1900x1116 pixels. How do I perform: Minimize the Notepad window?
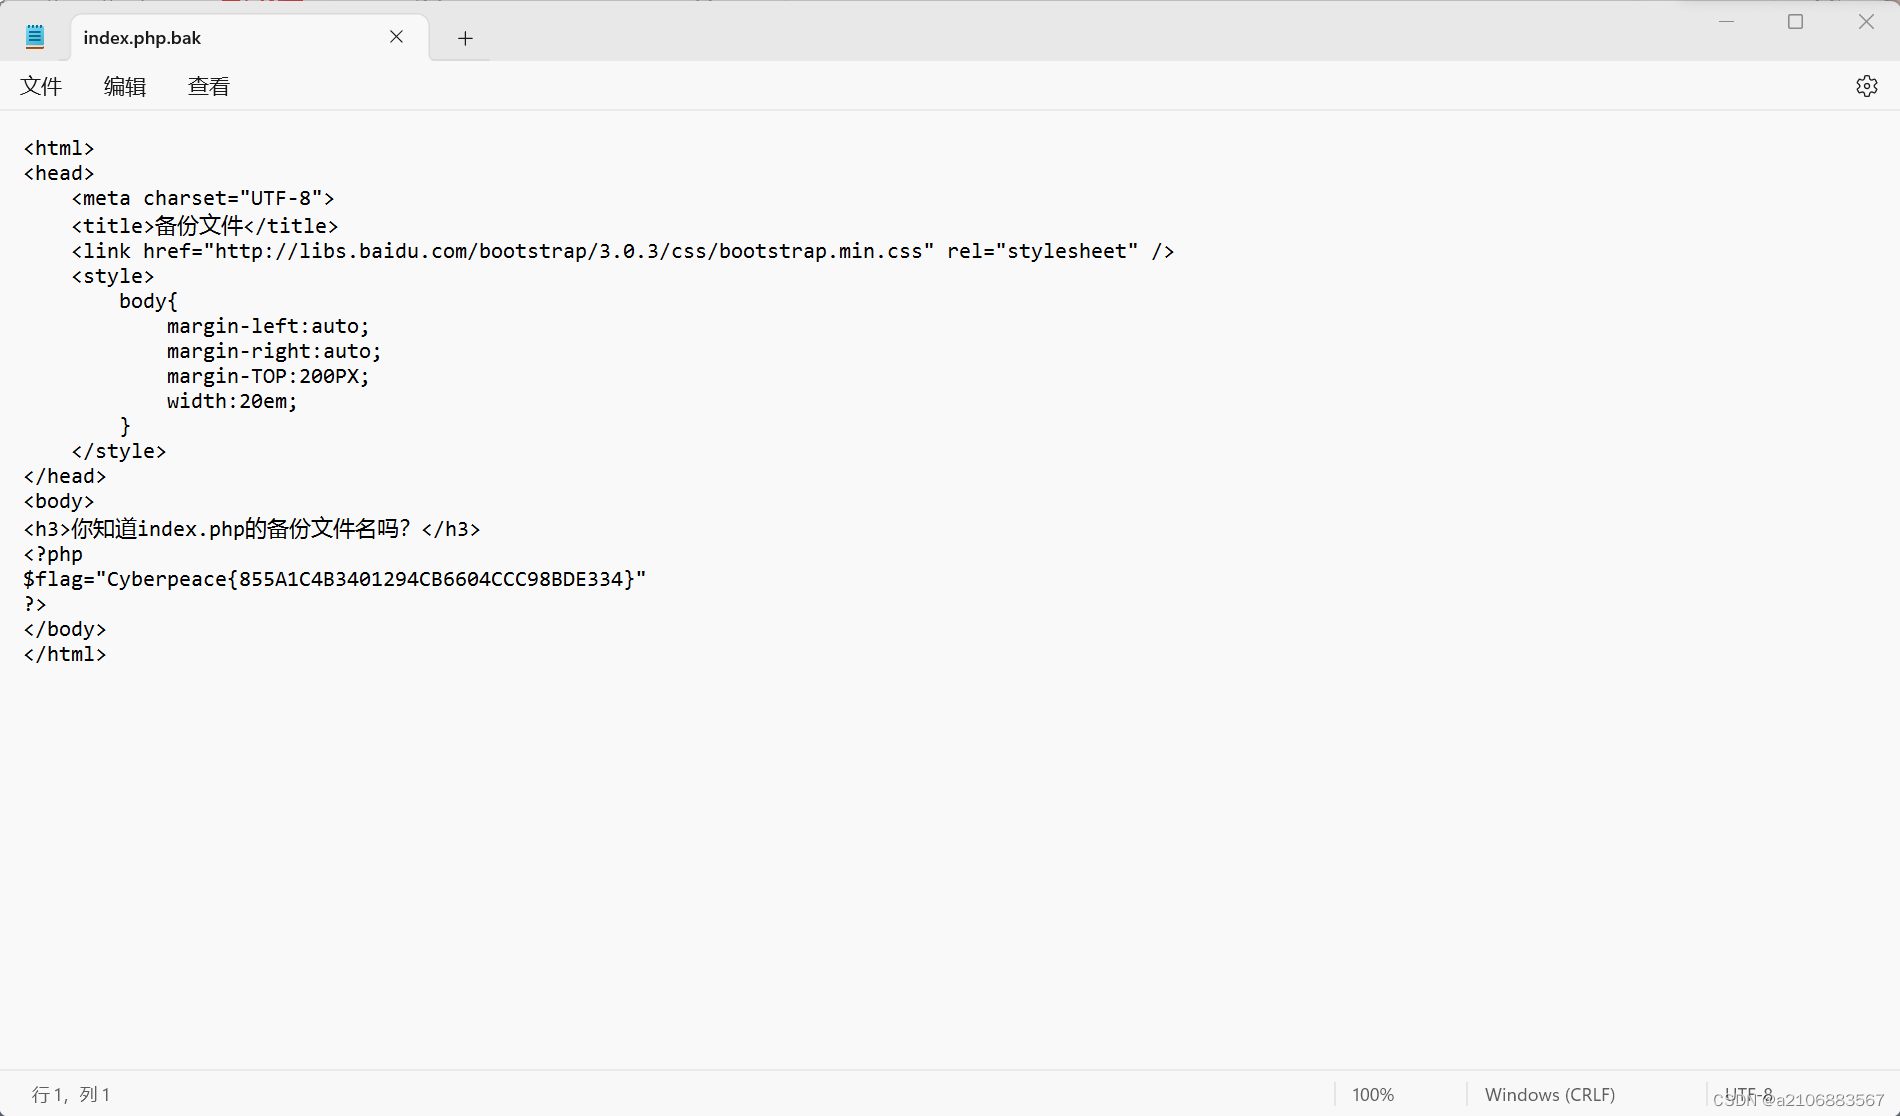(1727, 21)
